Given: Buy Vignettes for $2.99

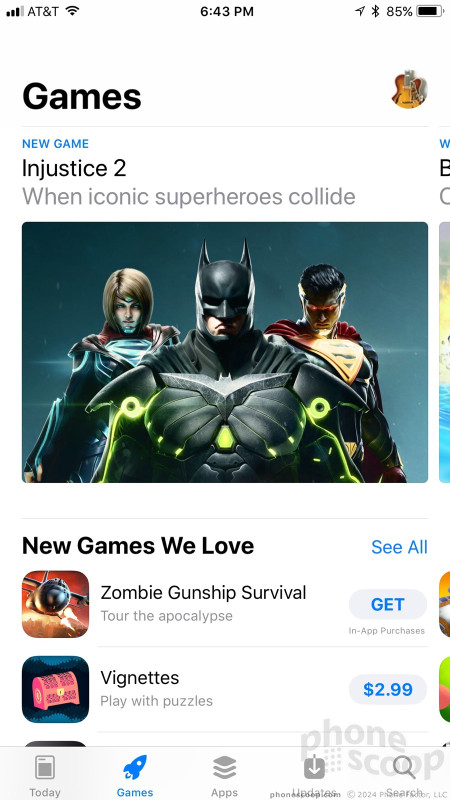Looking at the screenshot, I should [x=388, y=690].
